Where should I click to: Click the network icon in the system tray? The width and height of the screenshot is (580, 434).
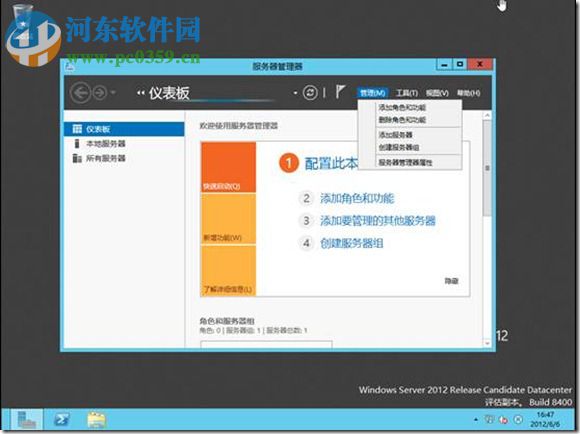[489, 420]
